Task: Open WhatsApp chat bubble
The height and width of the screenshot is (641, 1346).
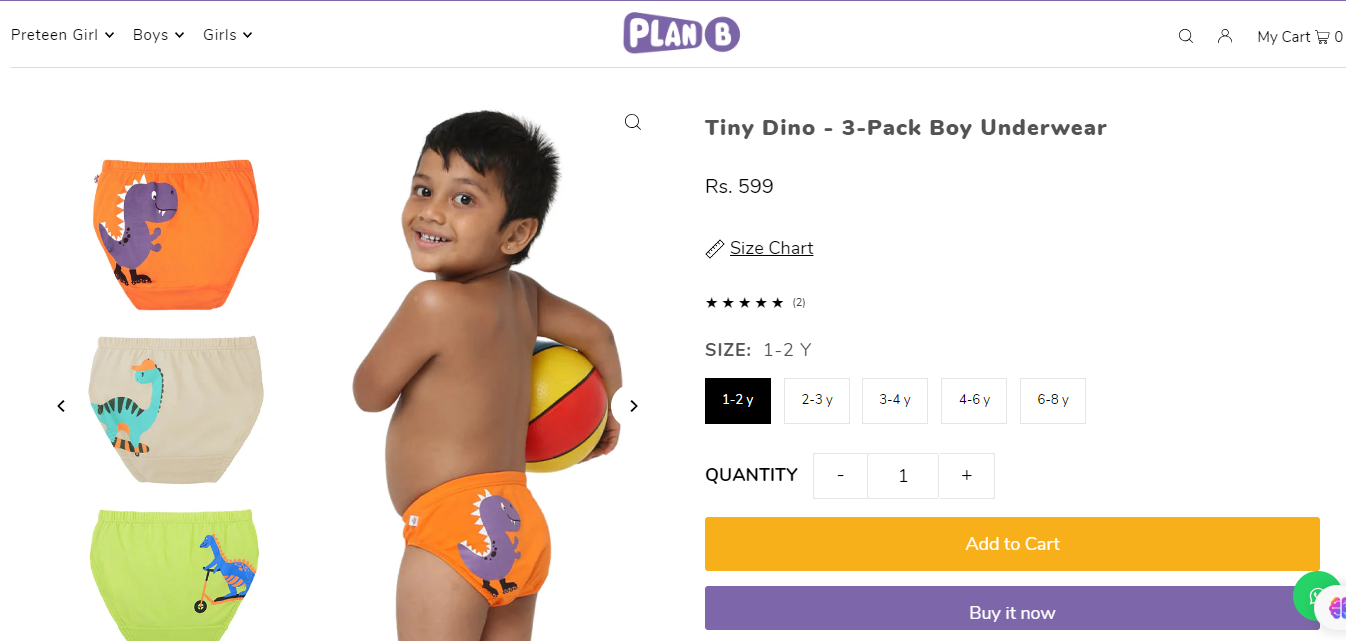Action: [1316, 596]
